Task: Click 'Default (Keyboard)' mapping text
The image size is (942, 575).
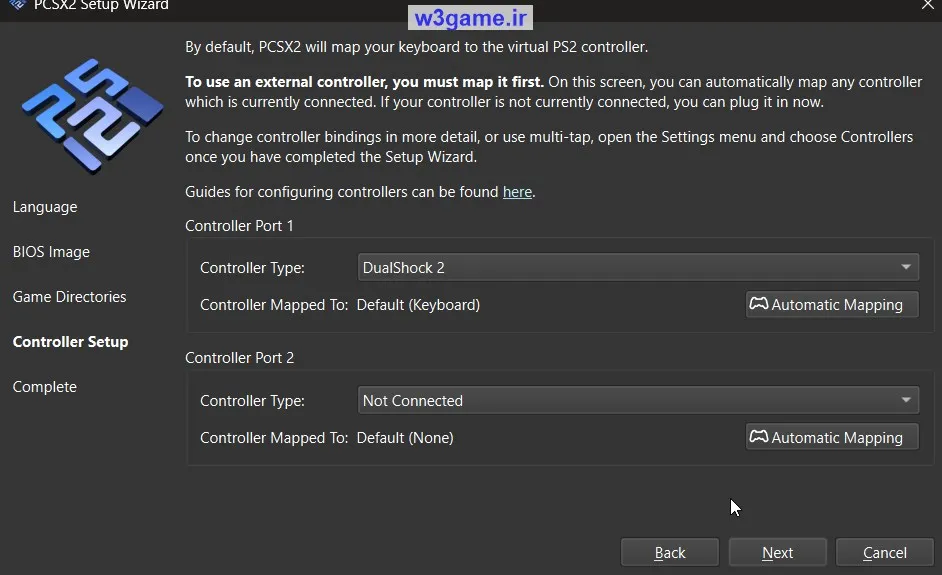Action: coord(418,305)
